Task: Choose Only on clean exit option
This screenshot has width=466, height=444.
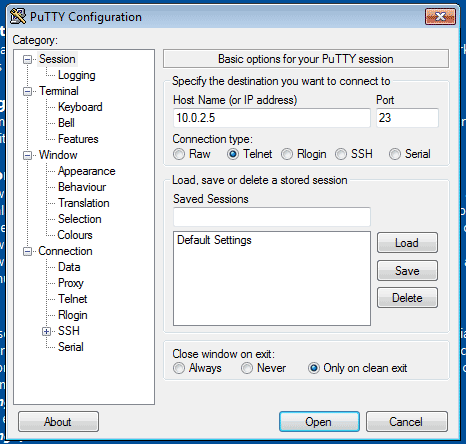Action: (x=314, y=368)
